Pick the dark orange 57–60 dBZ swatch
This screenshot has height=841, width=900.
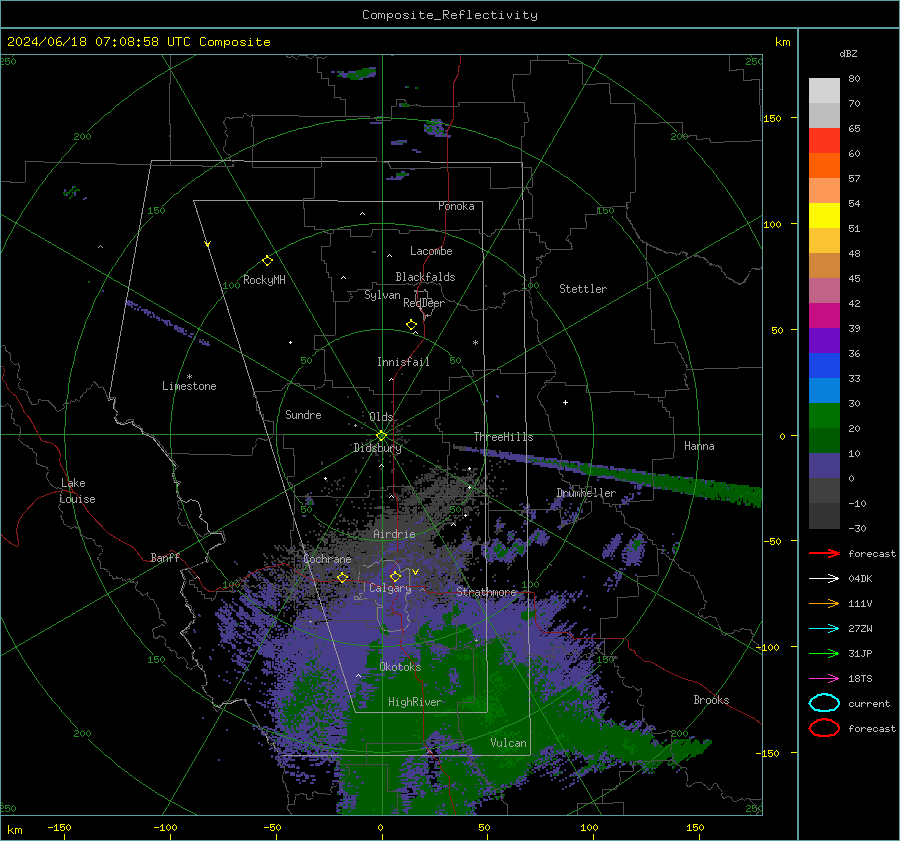[824, 166]
